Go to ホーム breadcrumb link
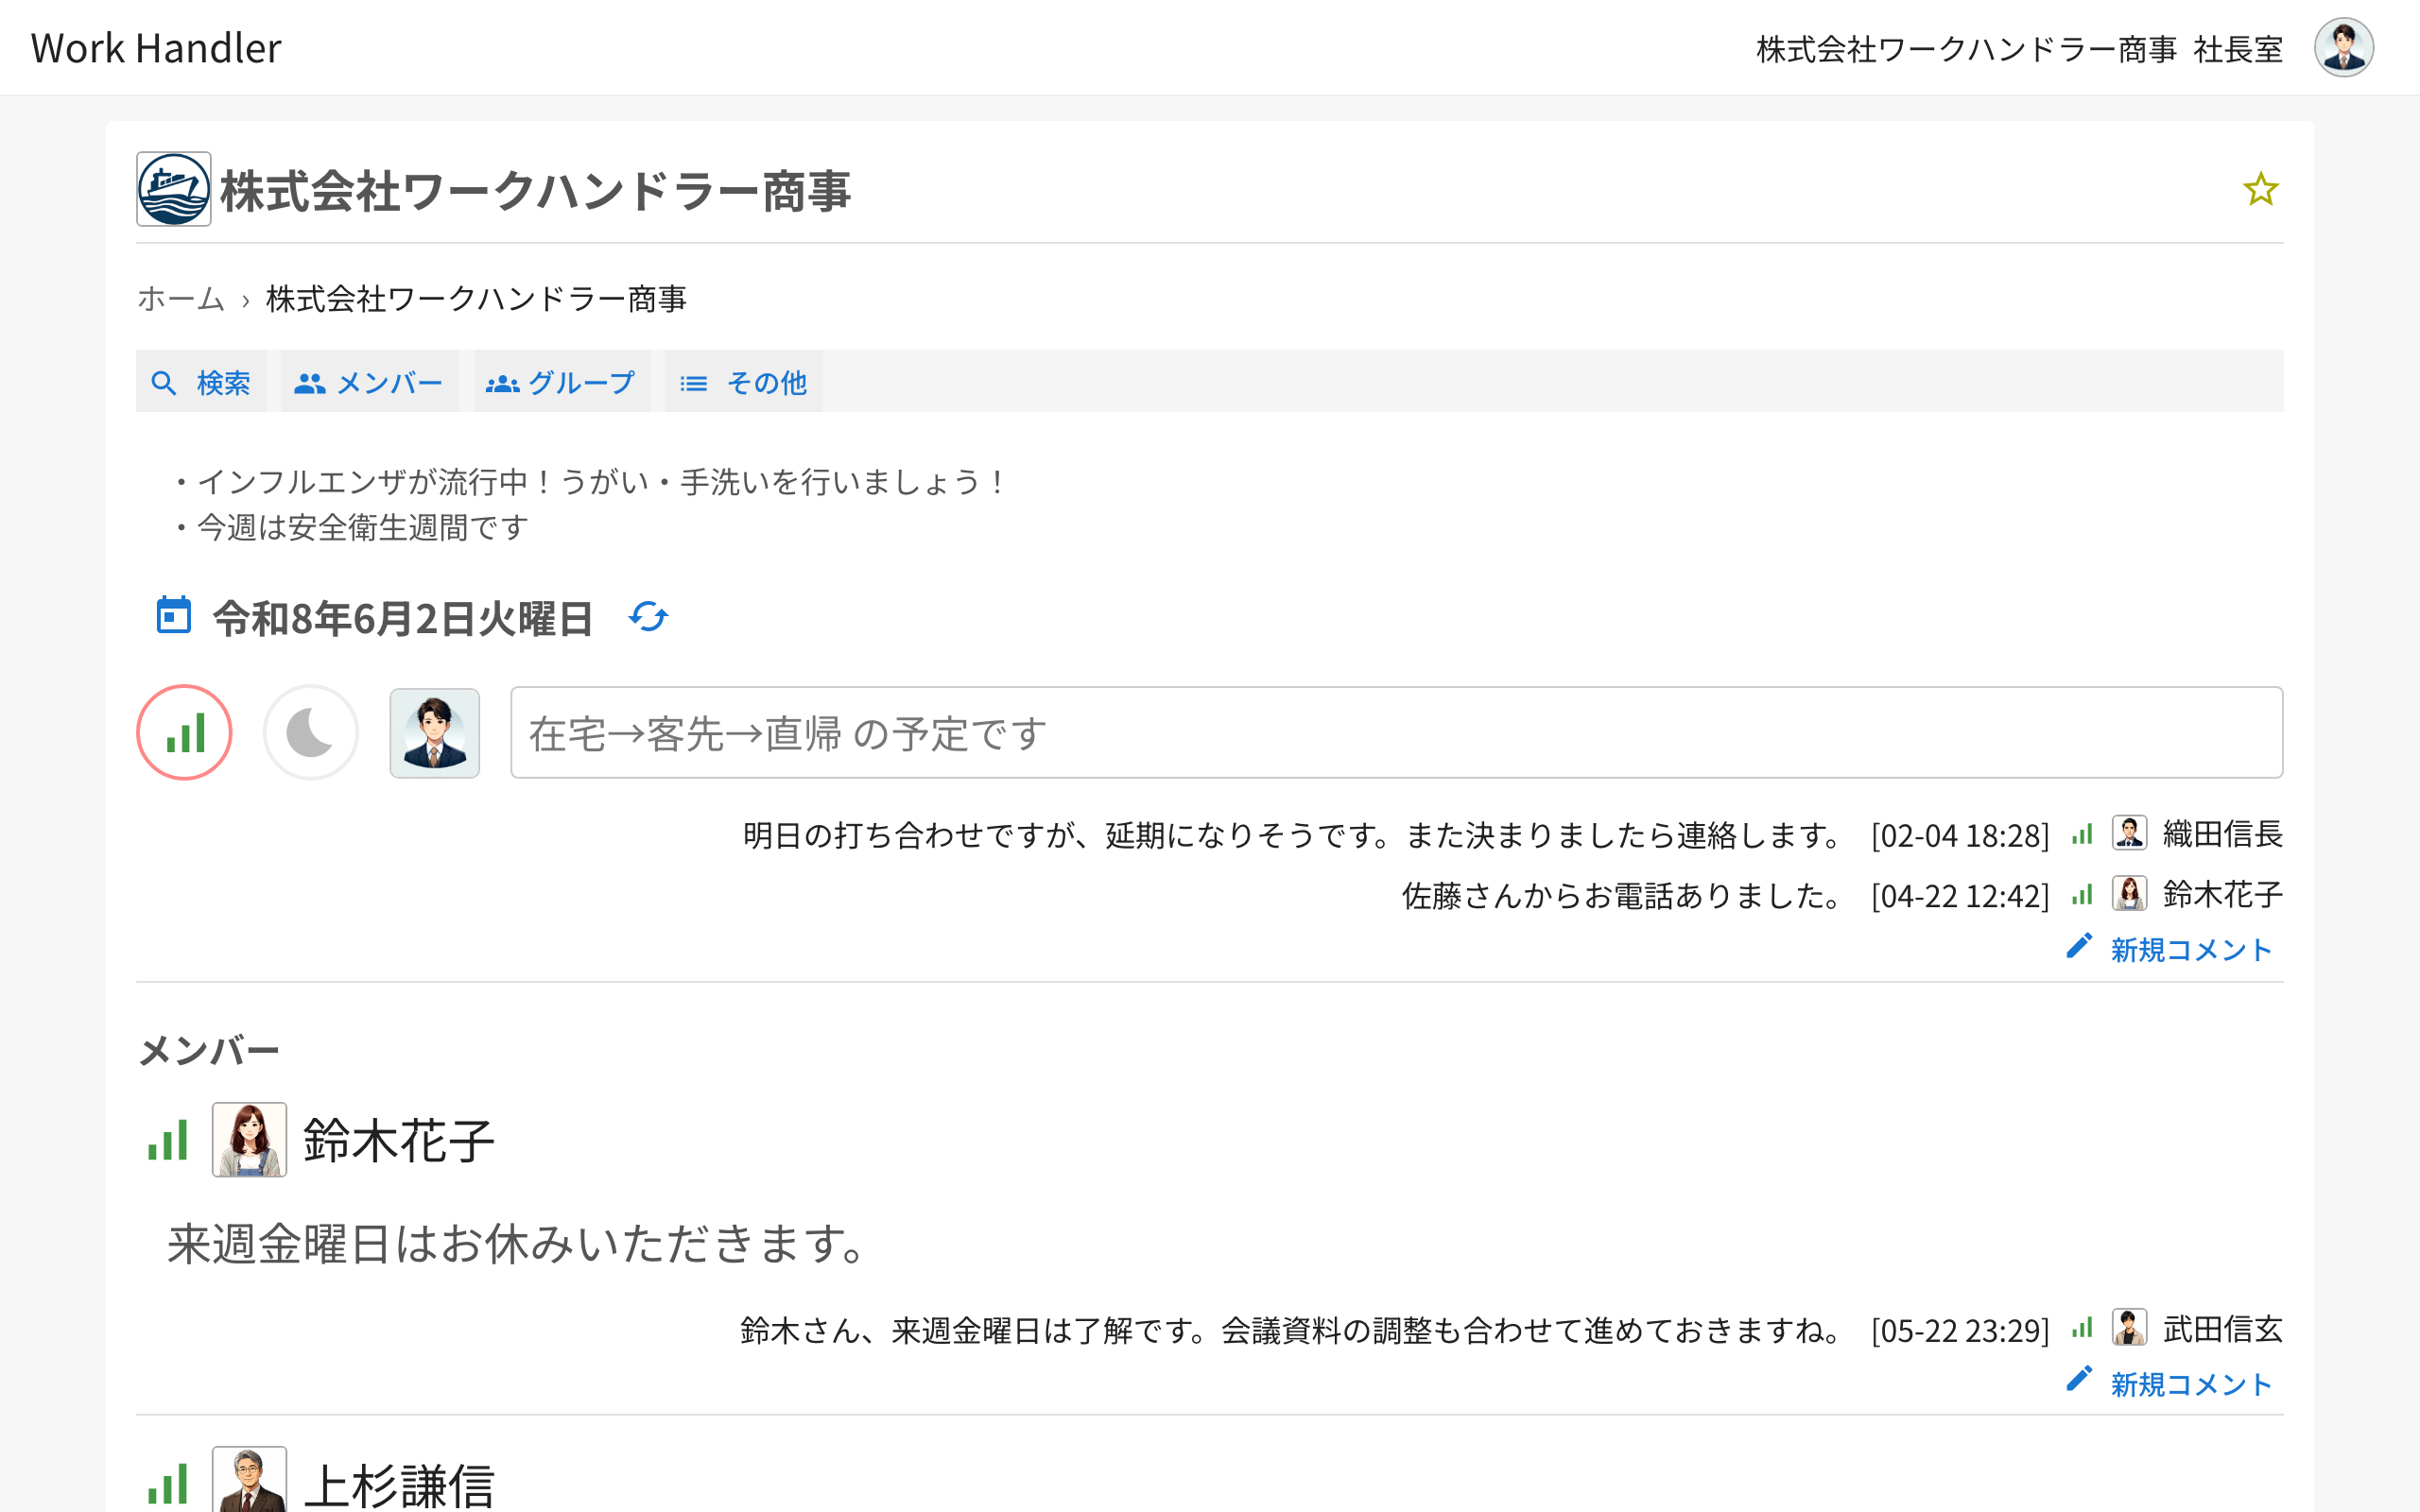2420x1512 pixels. click(x=181, y=299)
